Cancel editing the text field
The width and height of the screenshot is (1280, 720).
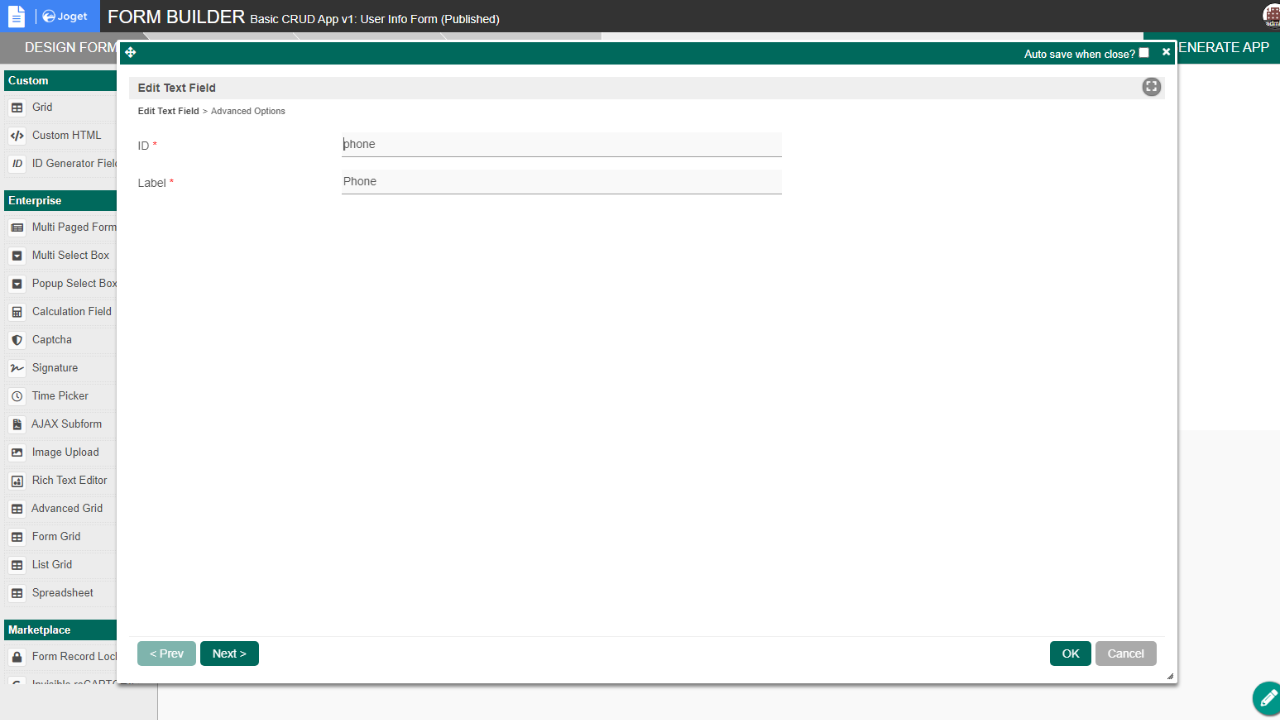1125,654
